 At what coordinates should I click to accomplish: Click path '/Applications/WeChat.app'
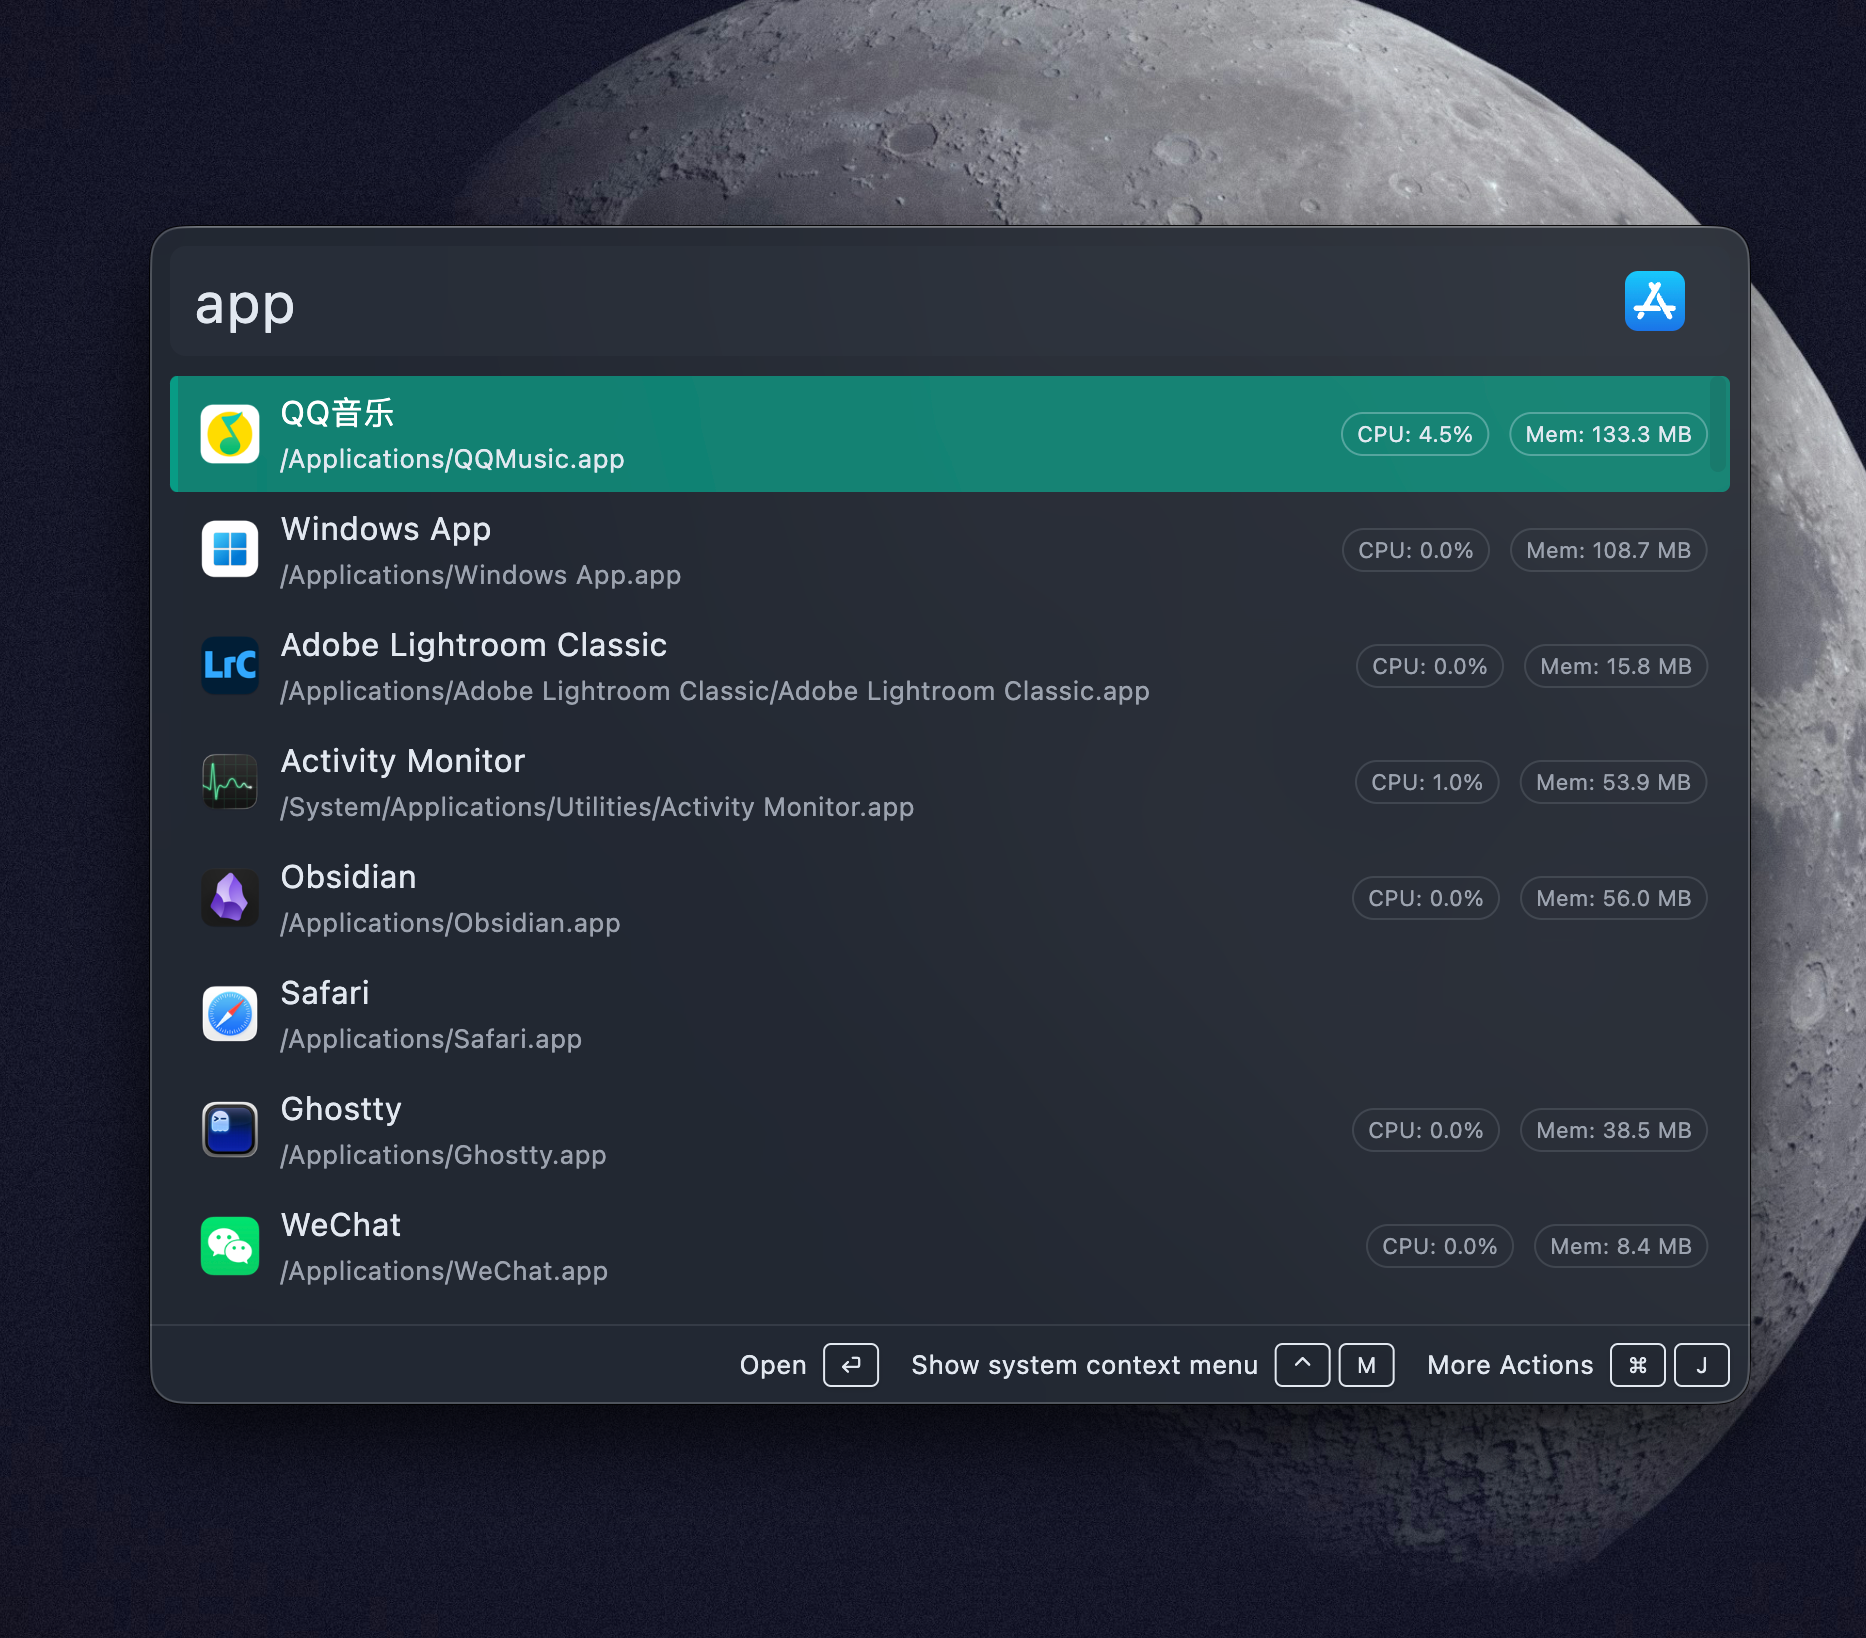pos(444,1271)
